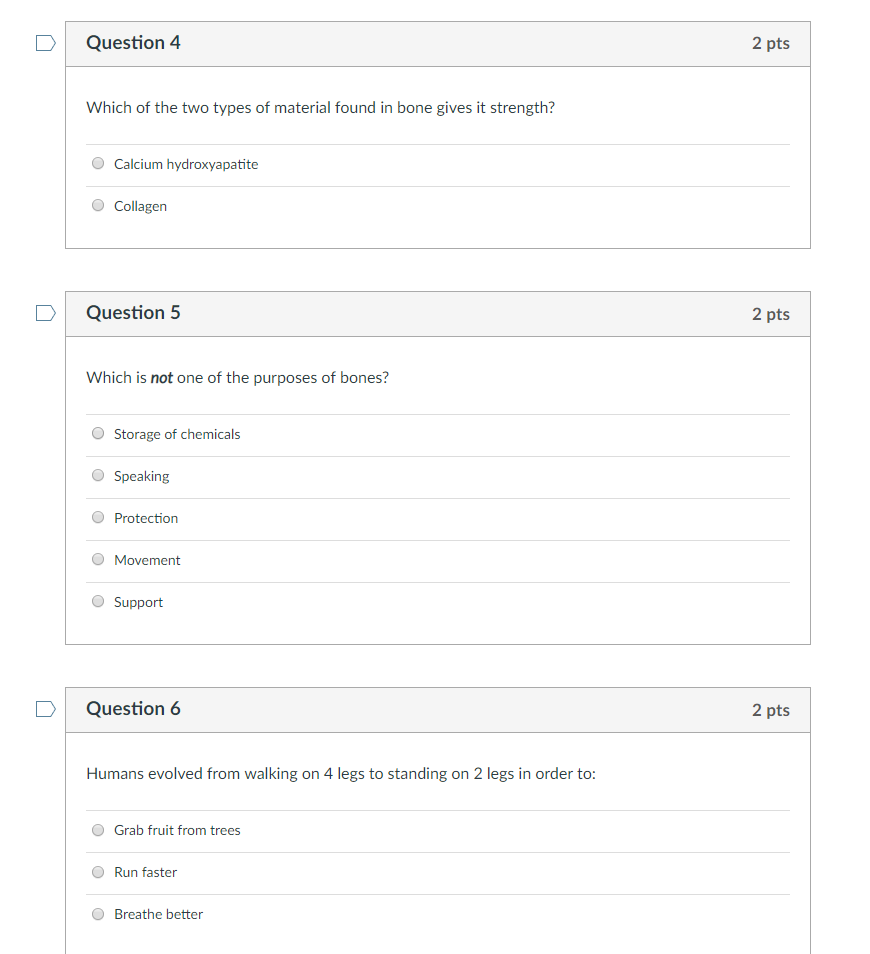Select Calcium hydroxyapatite answer
The width and height of the screenshot is (870, 954).
(x=98, y=163)
